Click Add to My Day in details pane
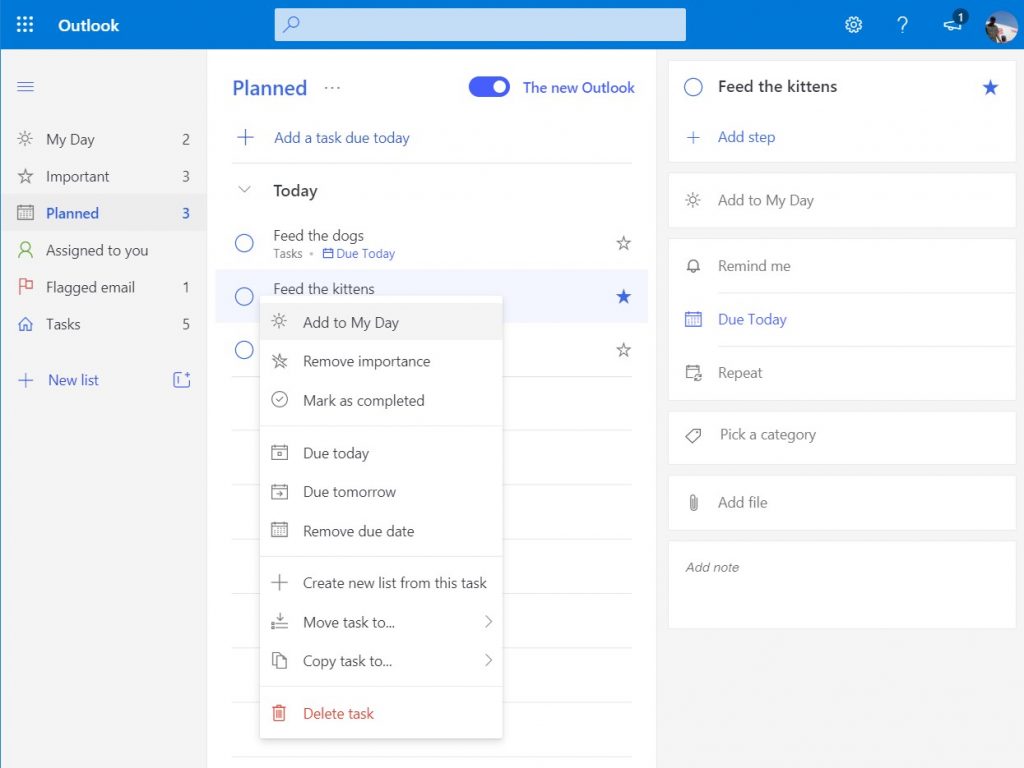1024x768 pixels. 842,200
